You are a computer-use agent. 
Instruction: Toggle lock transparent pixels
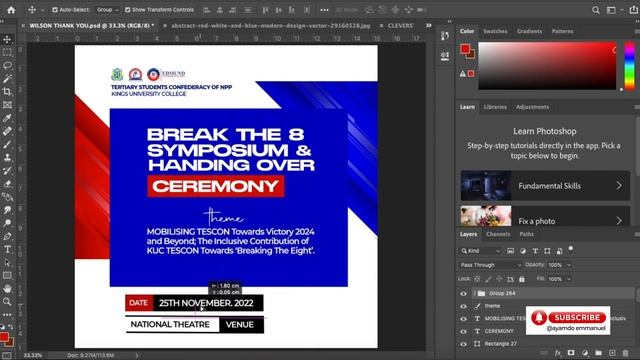pyautogui.click(x=477, y=279)
